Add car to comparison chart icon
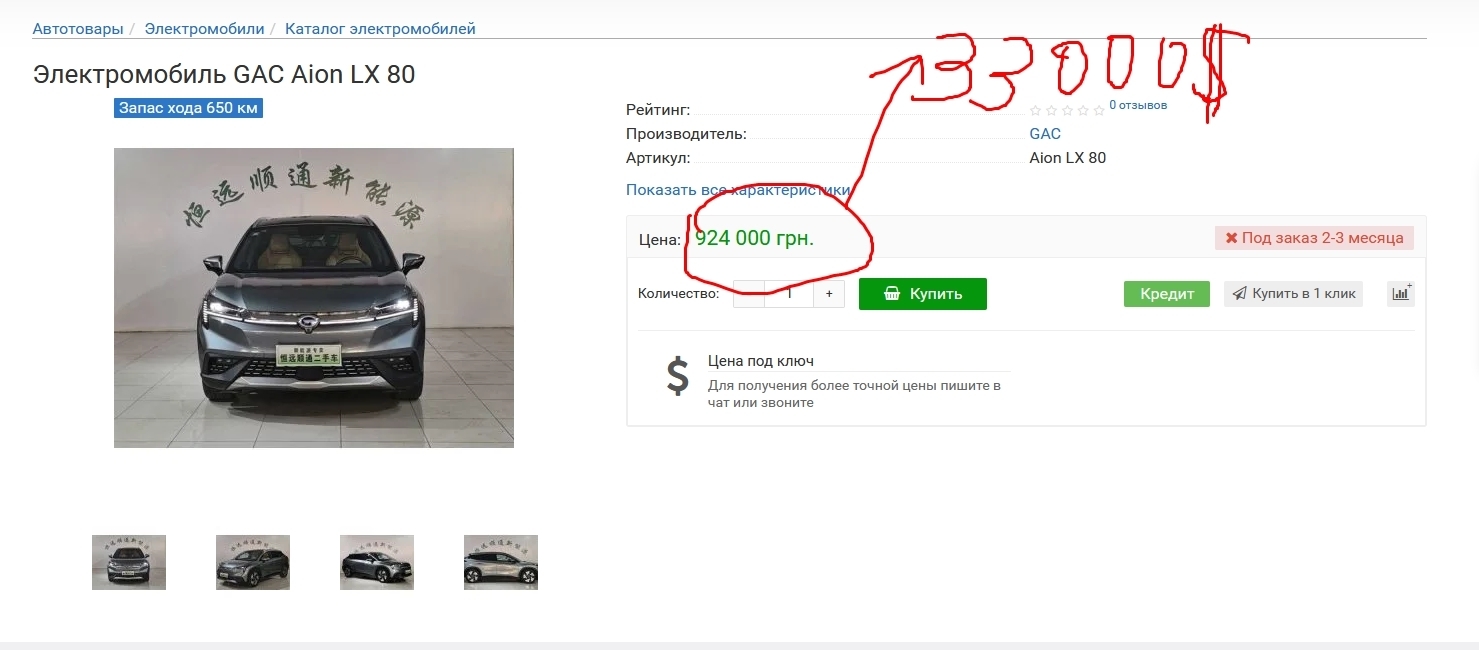 coord(1400,294)
